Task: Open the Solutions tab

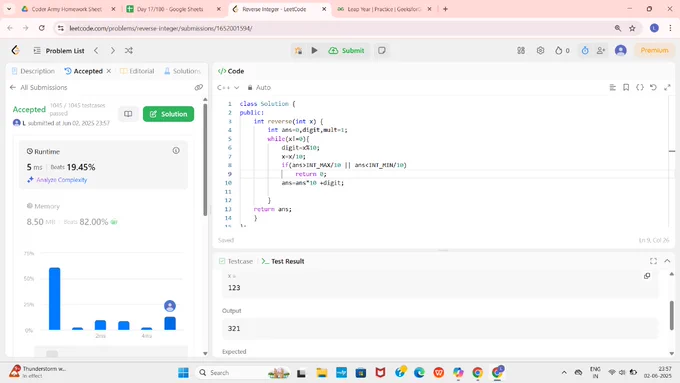Action: tap(182, 71)
